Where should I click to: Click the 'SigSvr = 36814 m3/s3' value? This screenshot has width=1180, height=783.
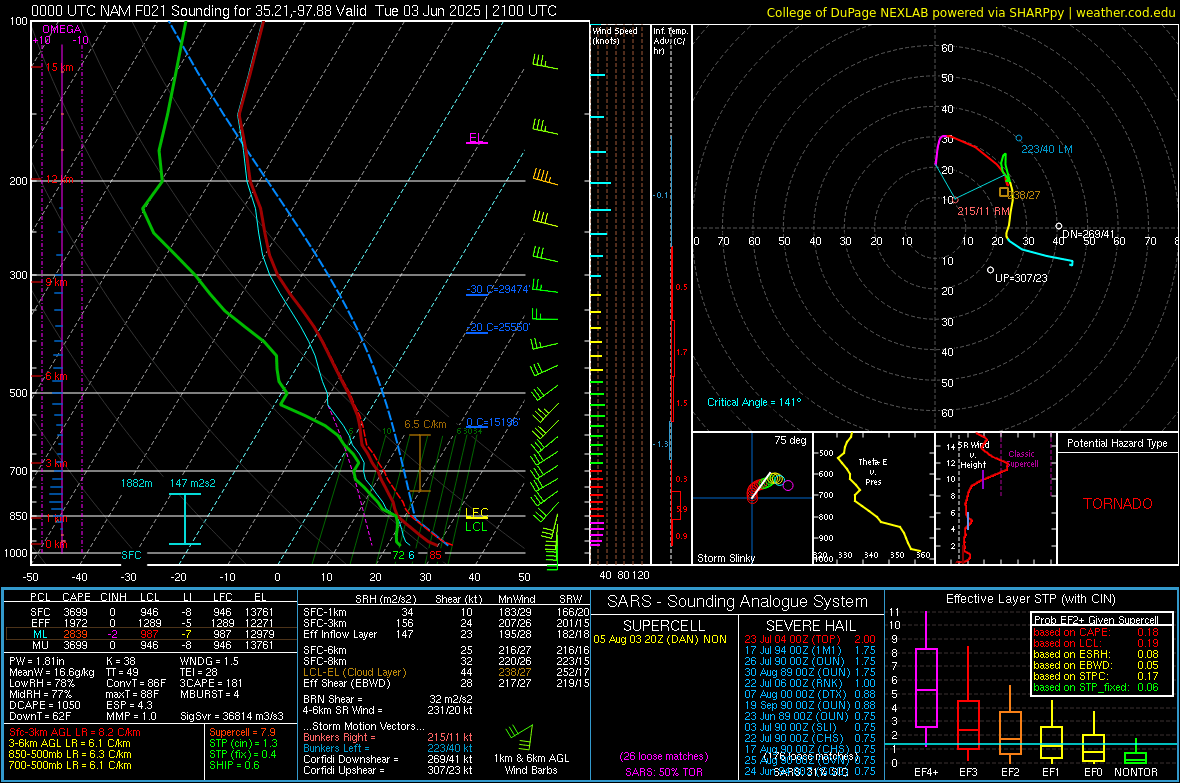[232, 716]
